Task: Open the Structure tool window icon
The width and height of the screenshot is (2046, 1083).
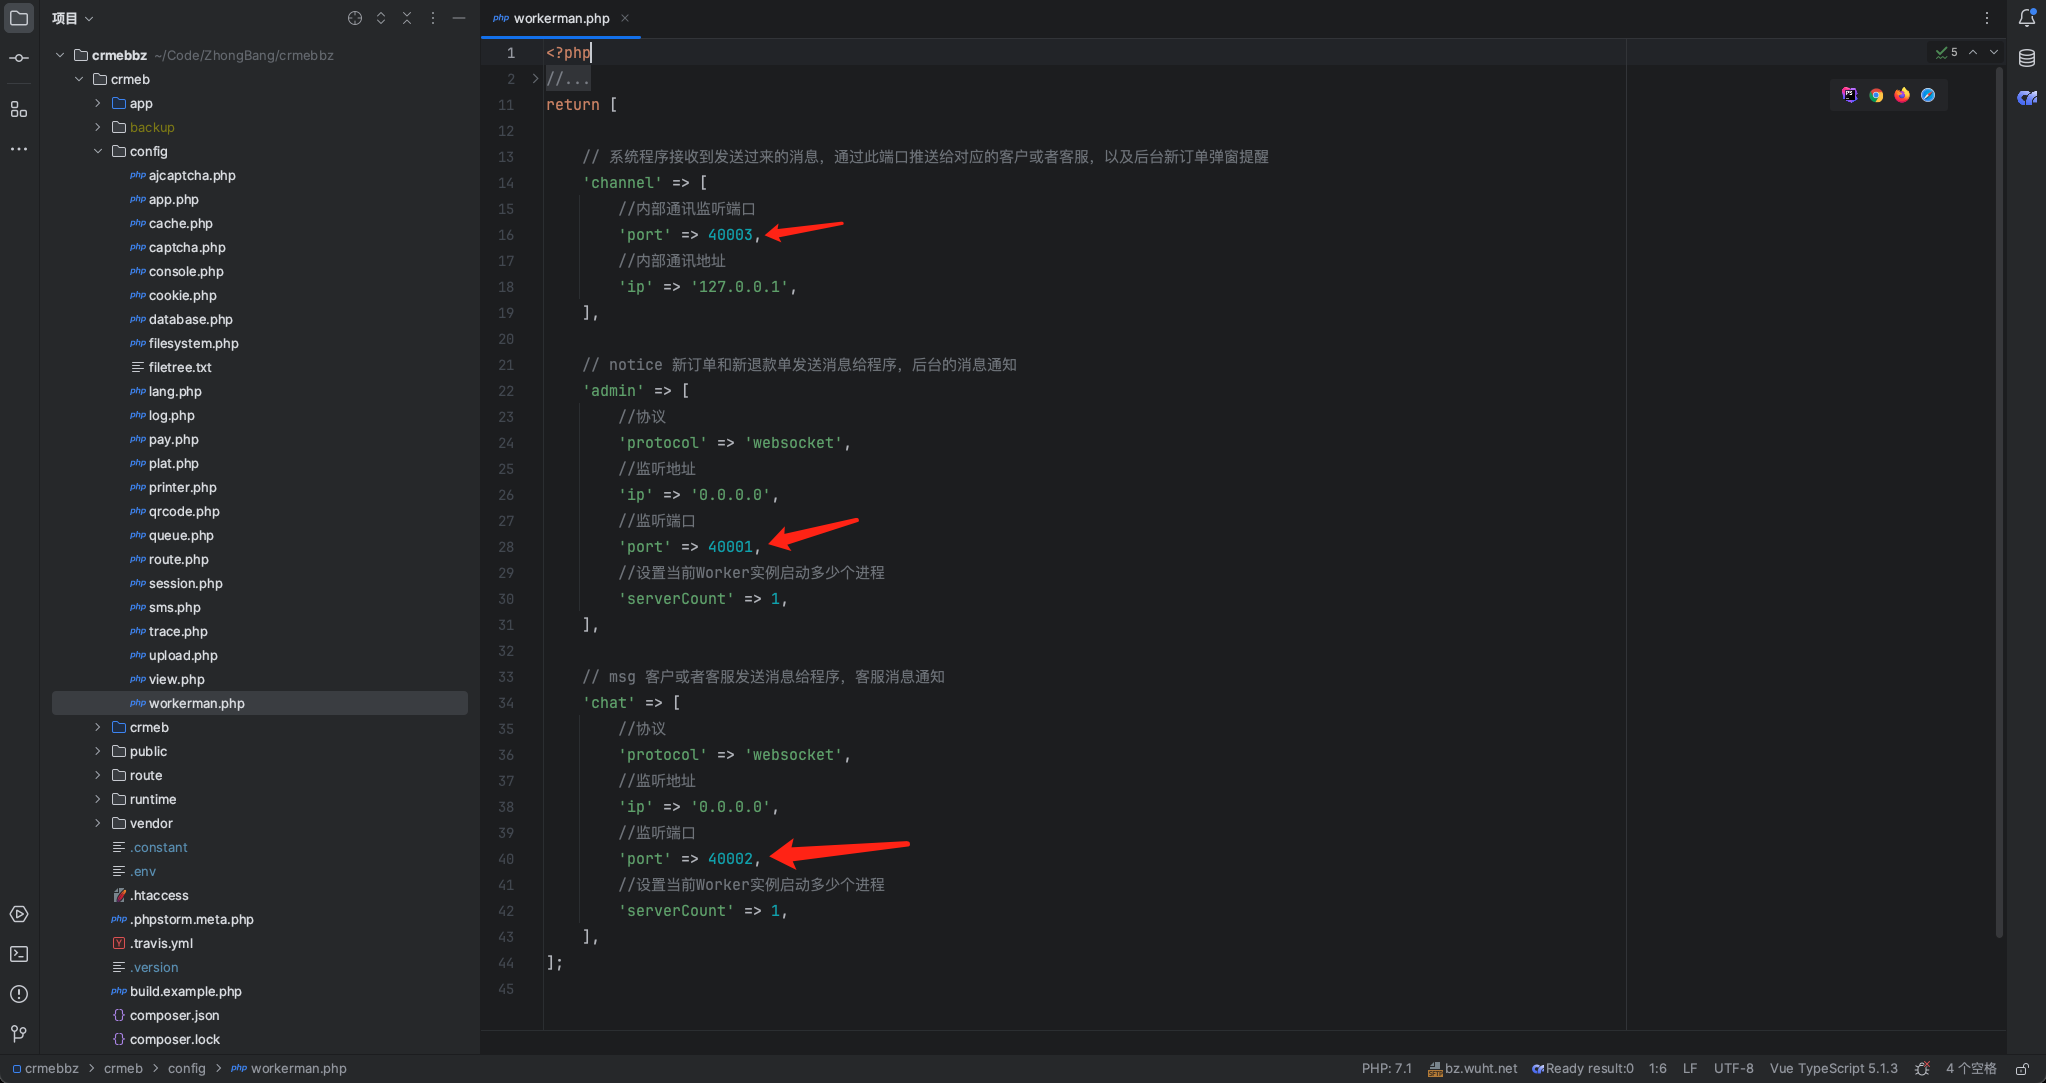Action: pyautogui.click(x=19, y=109)
